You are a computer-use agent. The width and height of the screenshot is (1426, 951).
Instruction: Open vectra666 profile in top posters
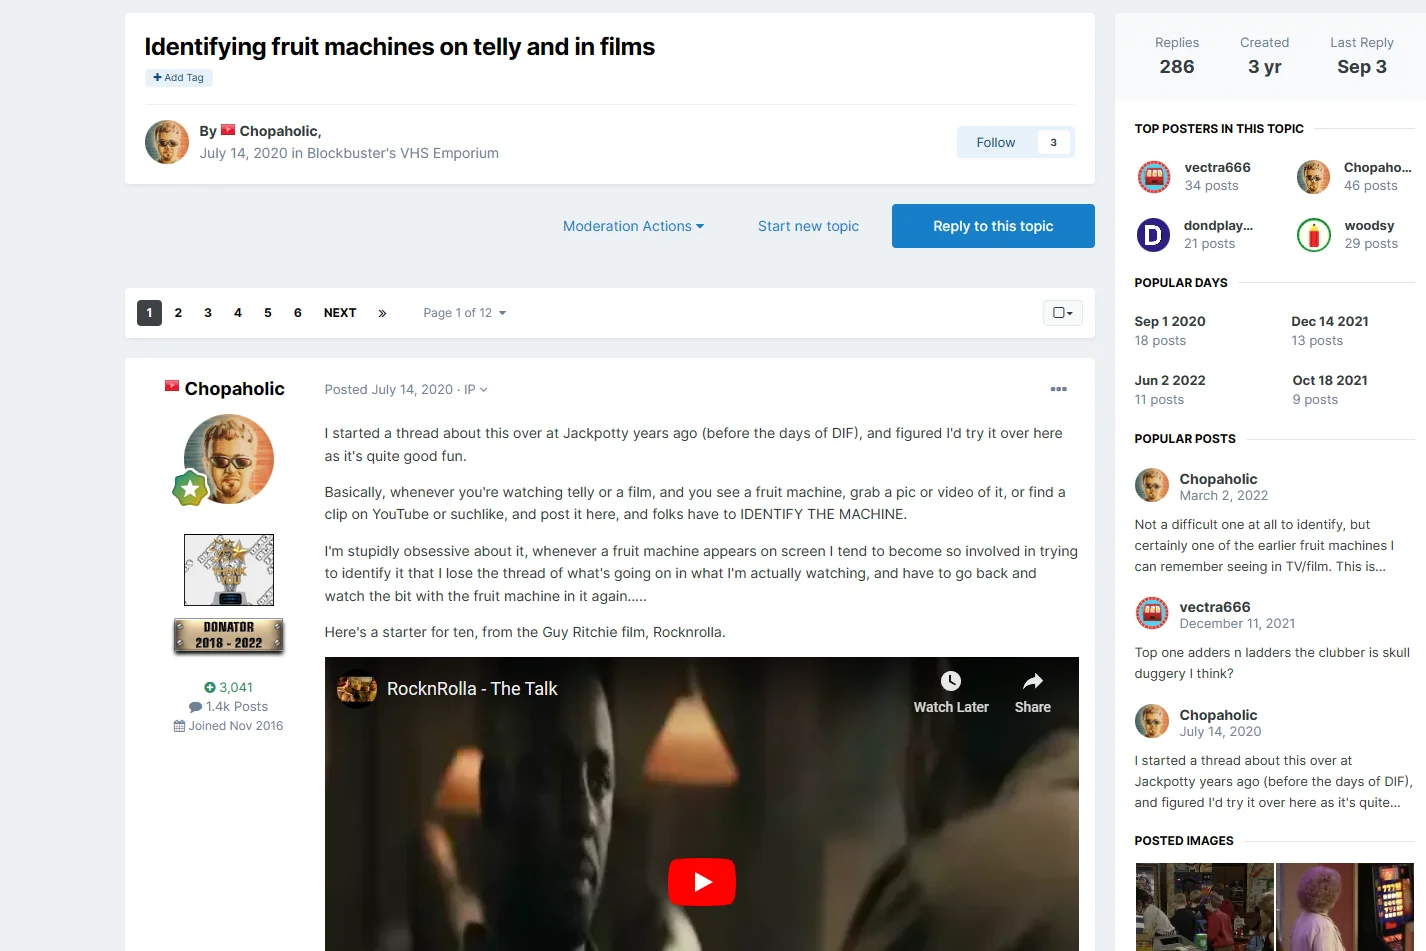(x=1217, y=168)
